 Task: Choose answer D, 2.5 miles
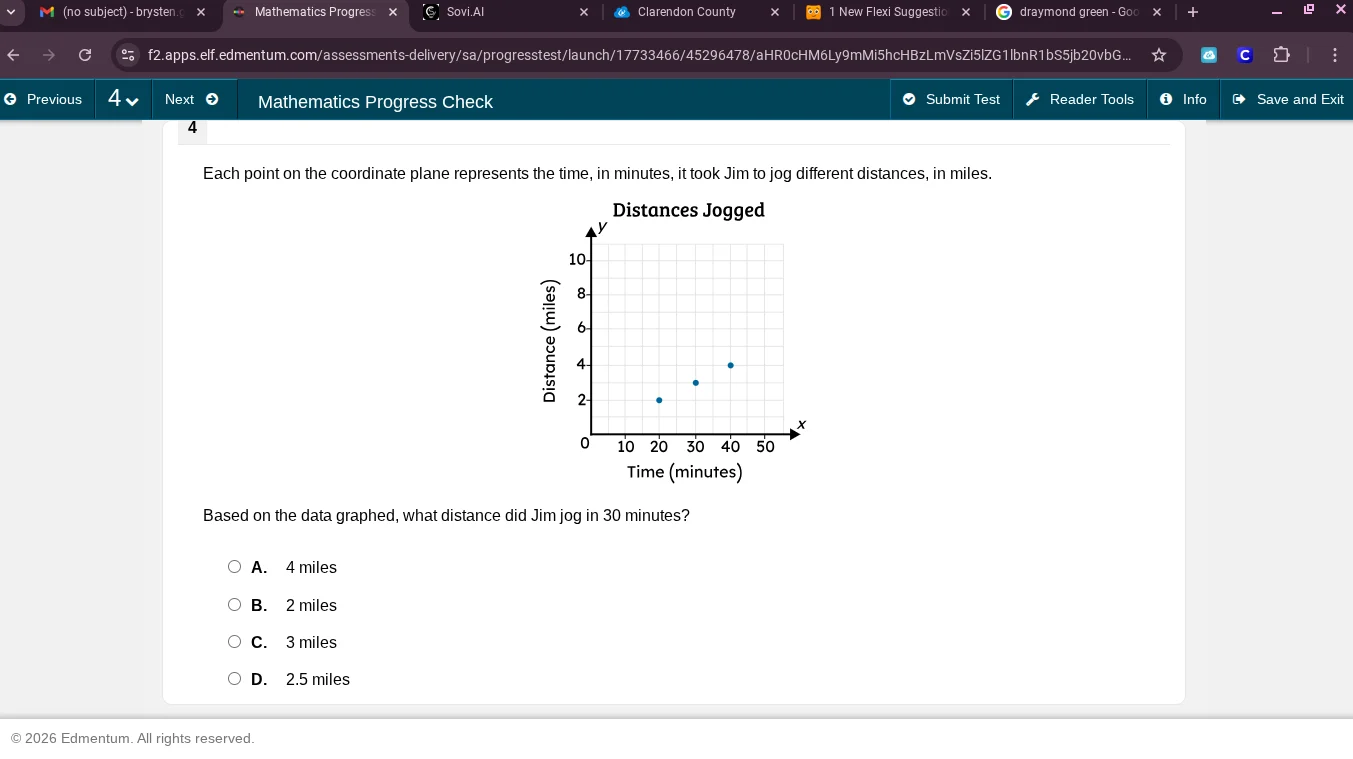click(x=234, y=678)
